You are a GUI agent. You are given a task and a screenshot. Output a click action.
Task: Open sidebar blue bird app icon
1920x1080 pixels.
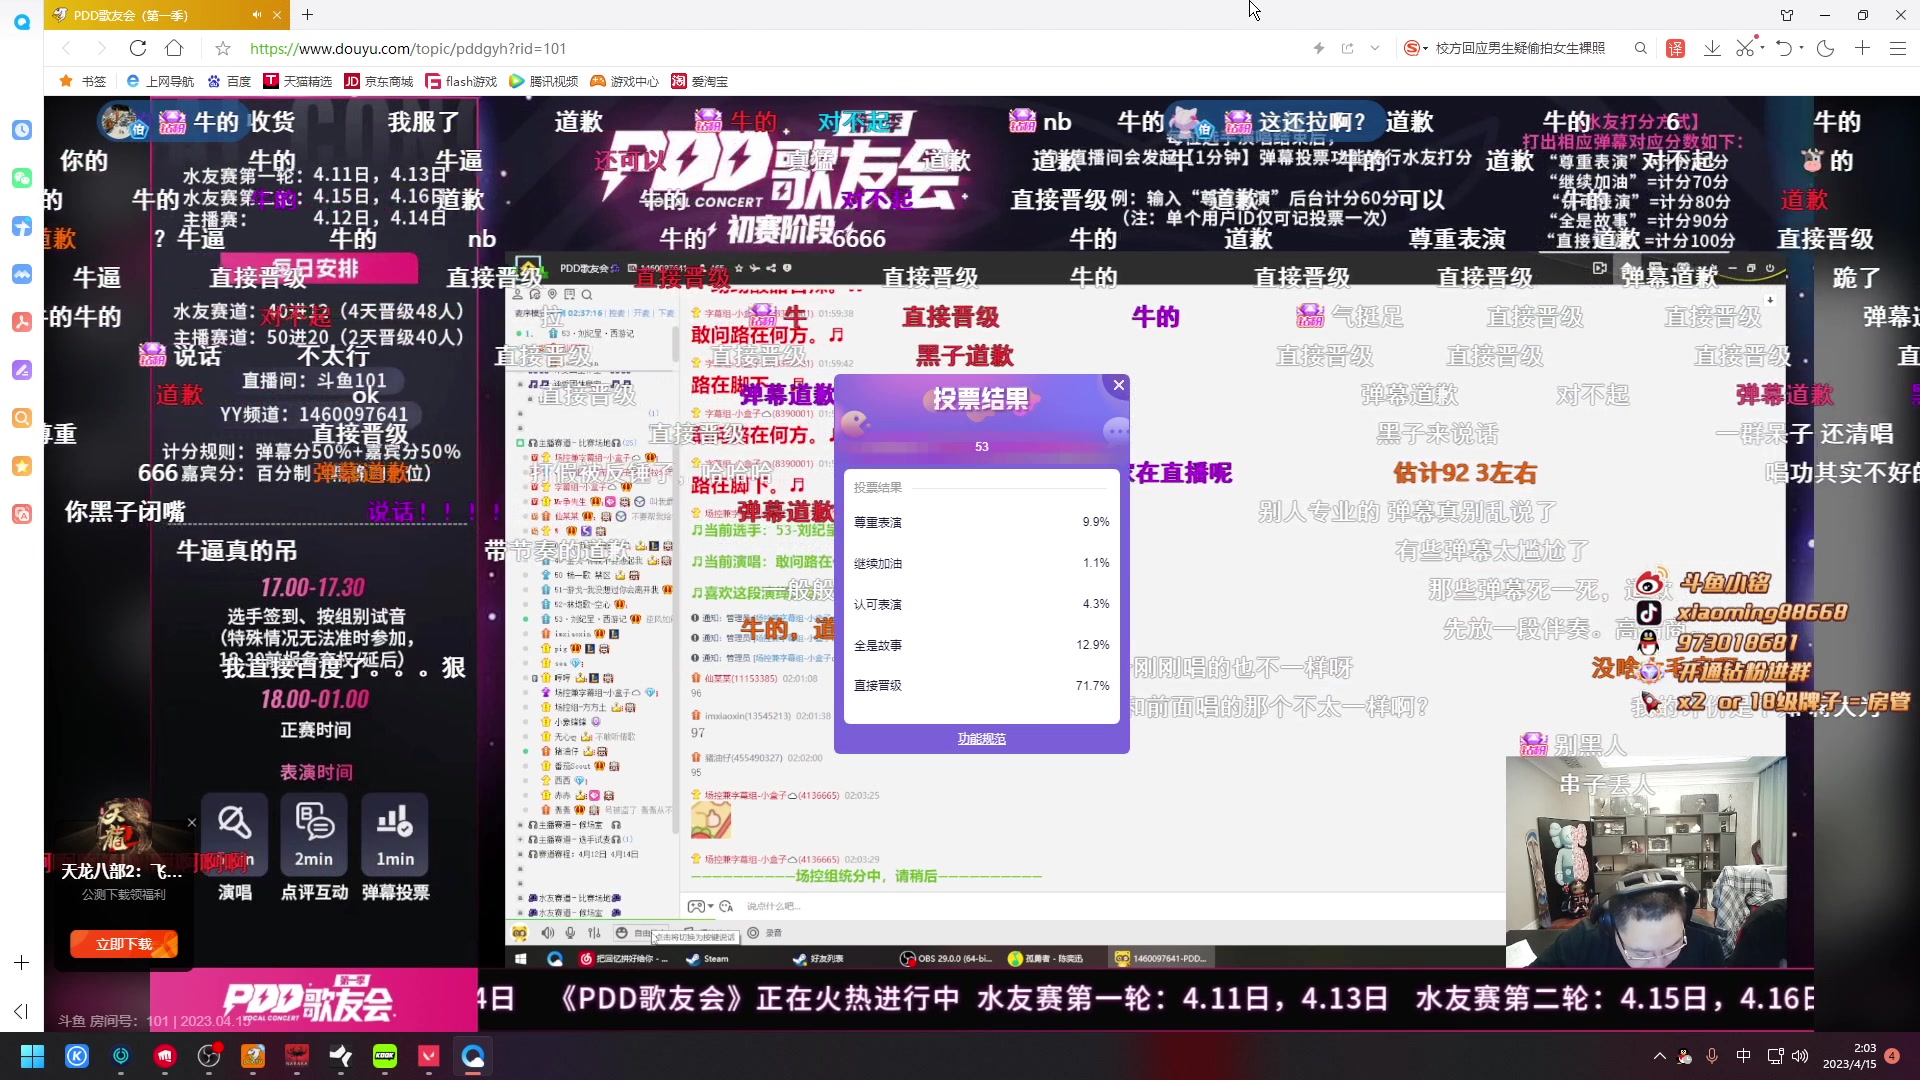coord(22,226)
